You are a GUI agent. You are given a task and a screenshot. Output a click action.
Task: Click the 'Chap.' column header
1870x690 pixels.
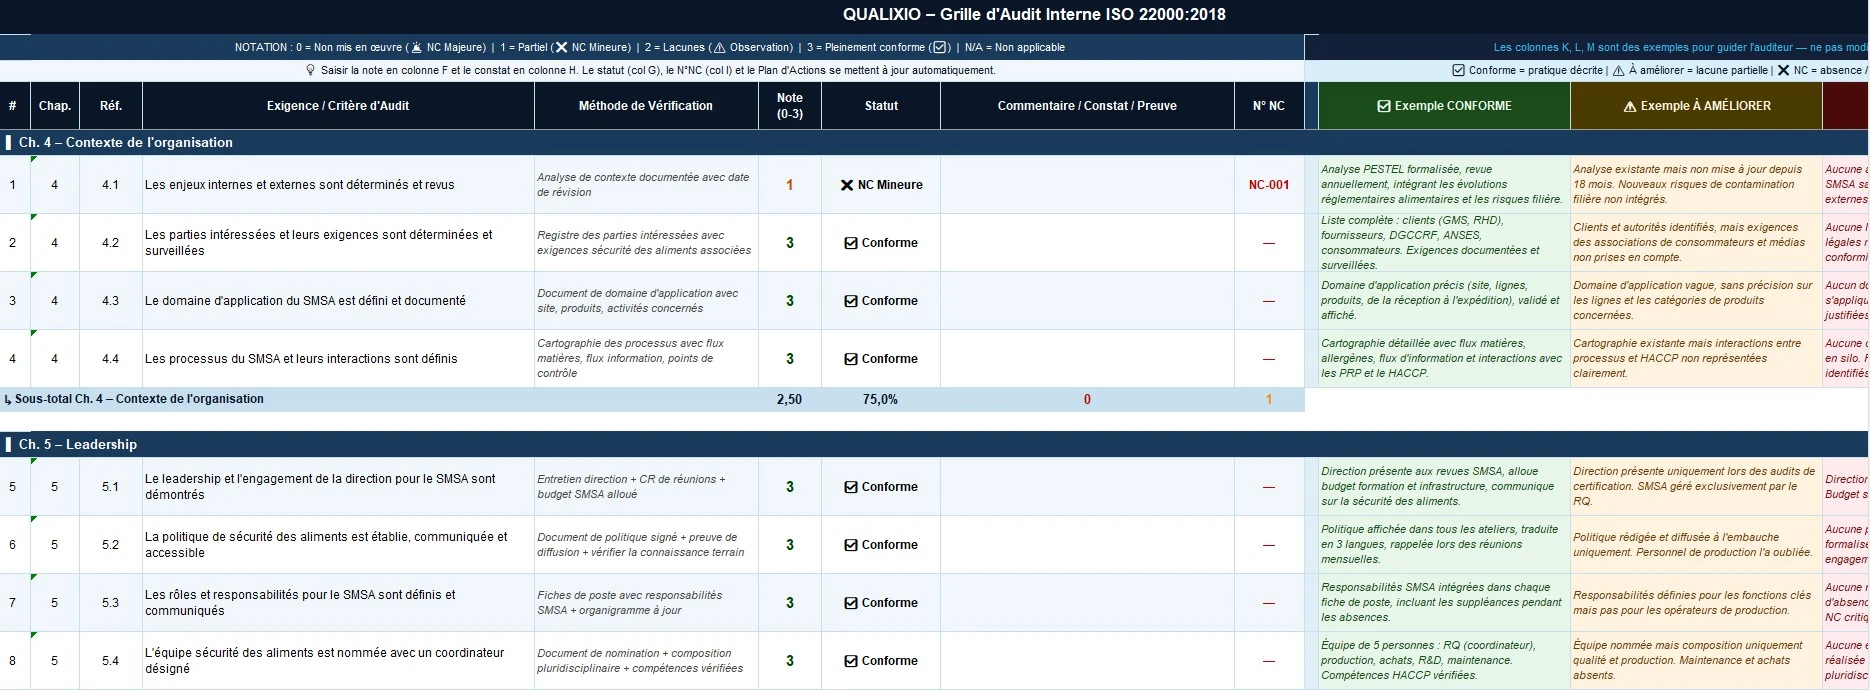(55, 105)
